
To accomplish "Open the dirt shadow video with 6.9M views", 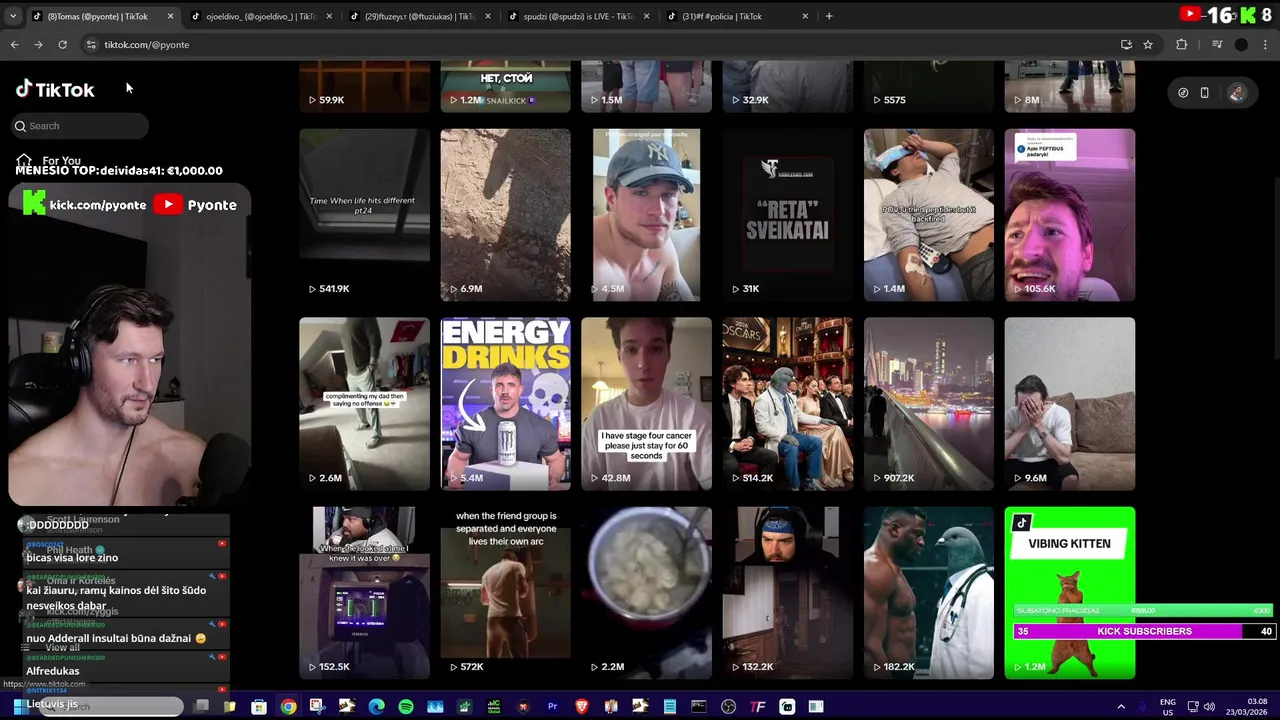I will pos(506,215).
